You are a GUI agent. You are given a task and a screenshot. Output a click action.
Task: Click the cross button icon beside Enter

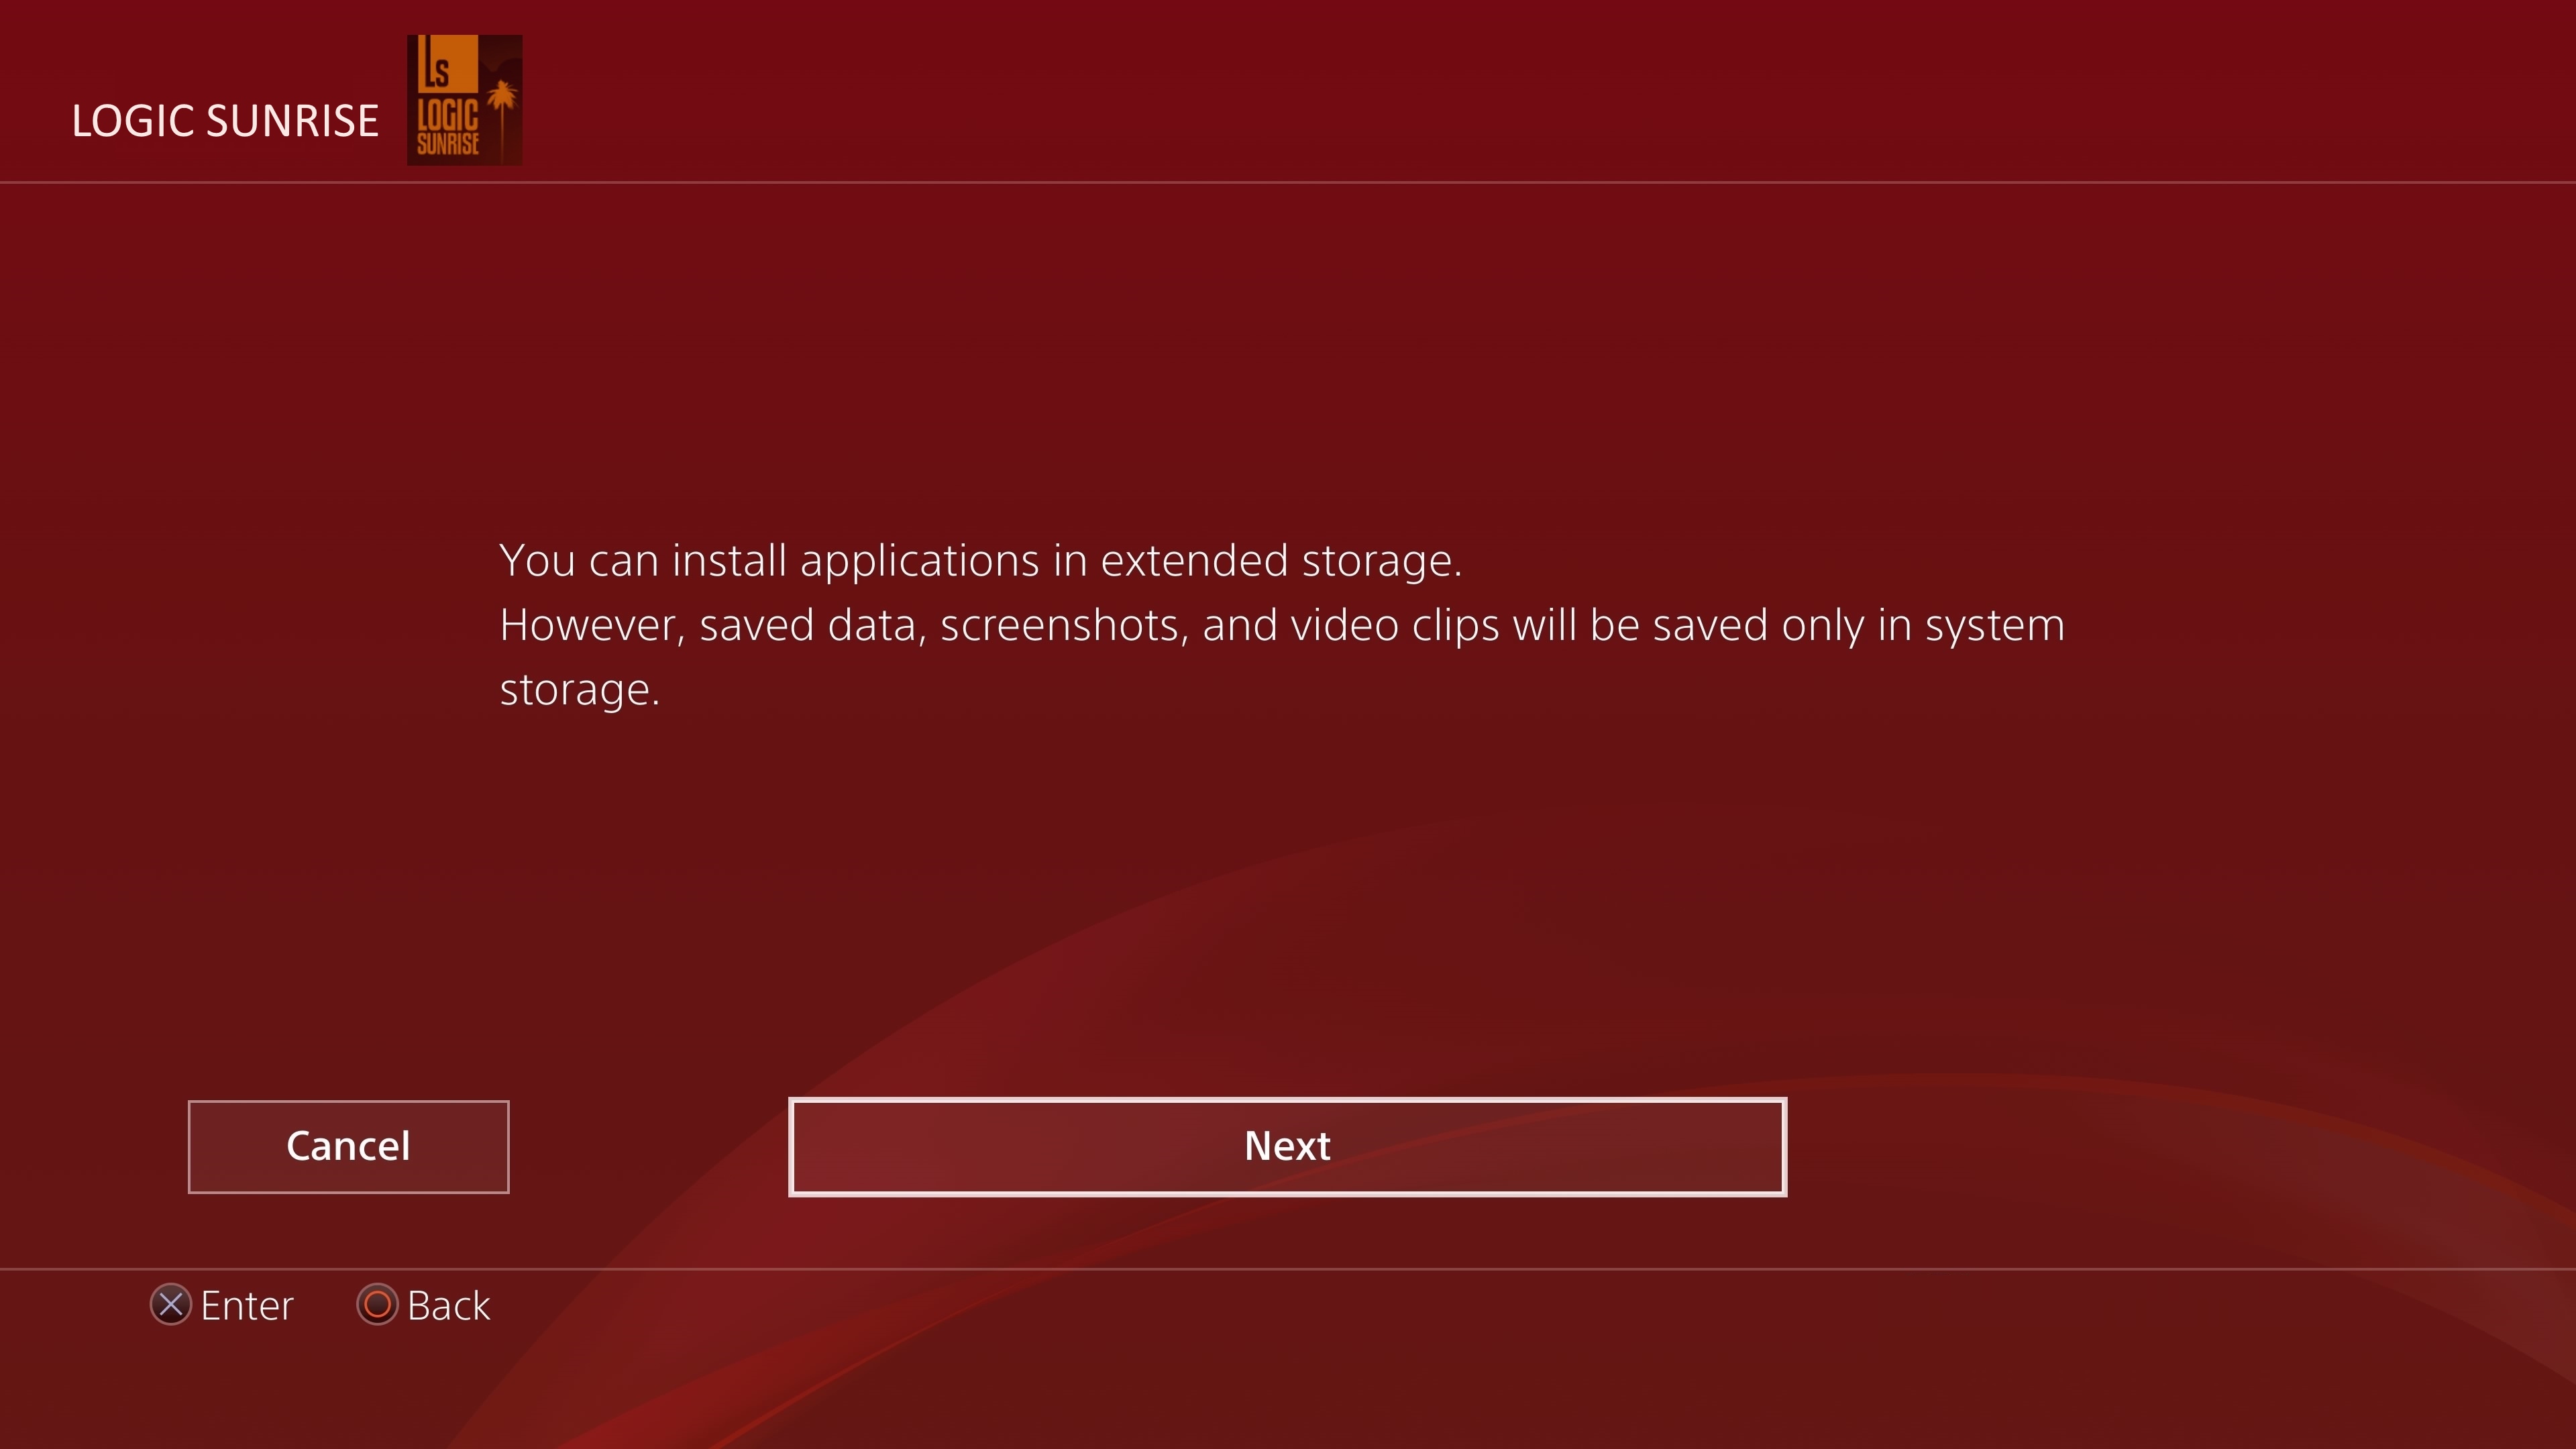[x=171, y=1305]
